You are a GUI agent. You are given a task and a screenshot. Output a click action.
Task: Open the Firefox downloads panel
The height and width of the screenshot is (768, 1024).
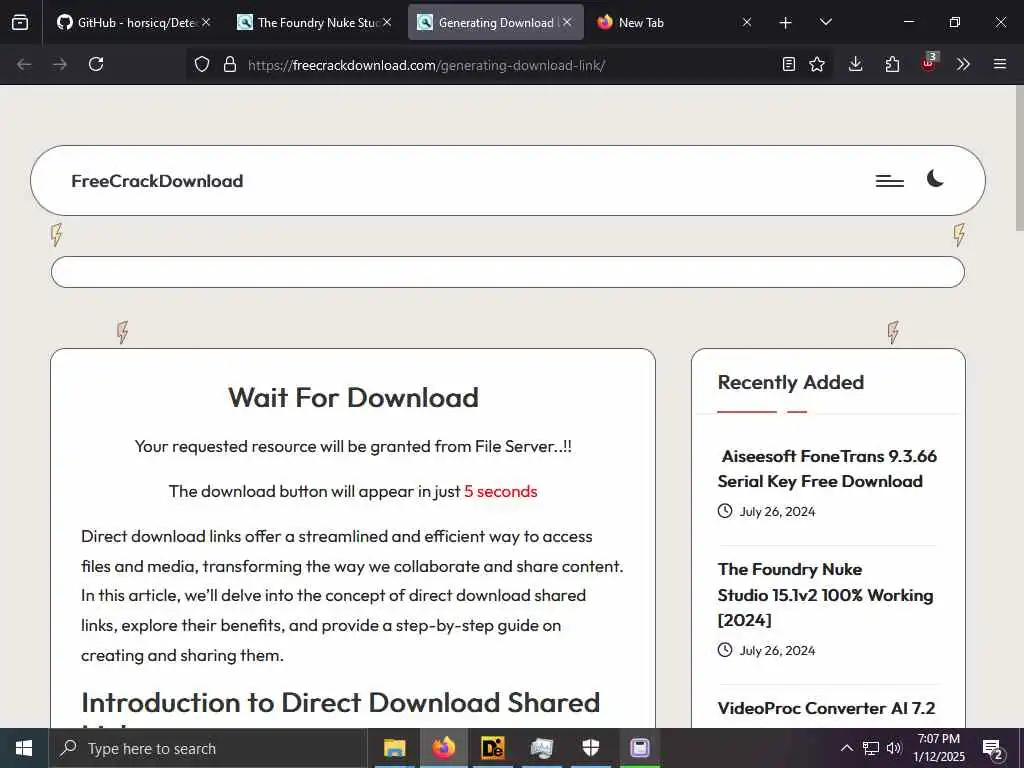856,64
